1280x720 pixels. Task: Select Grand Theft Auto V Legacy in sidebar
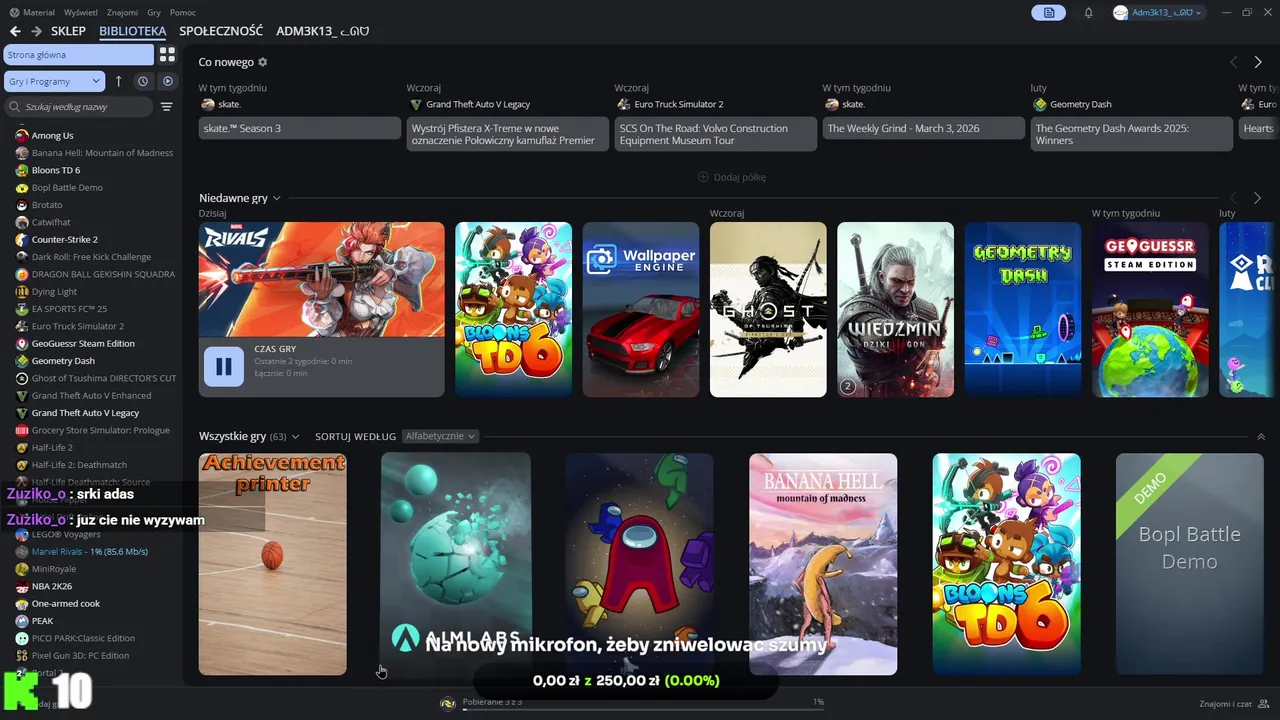85,413
